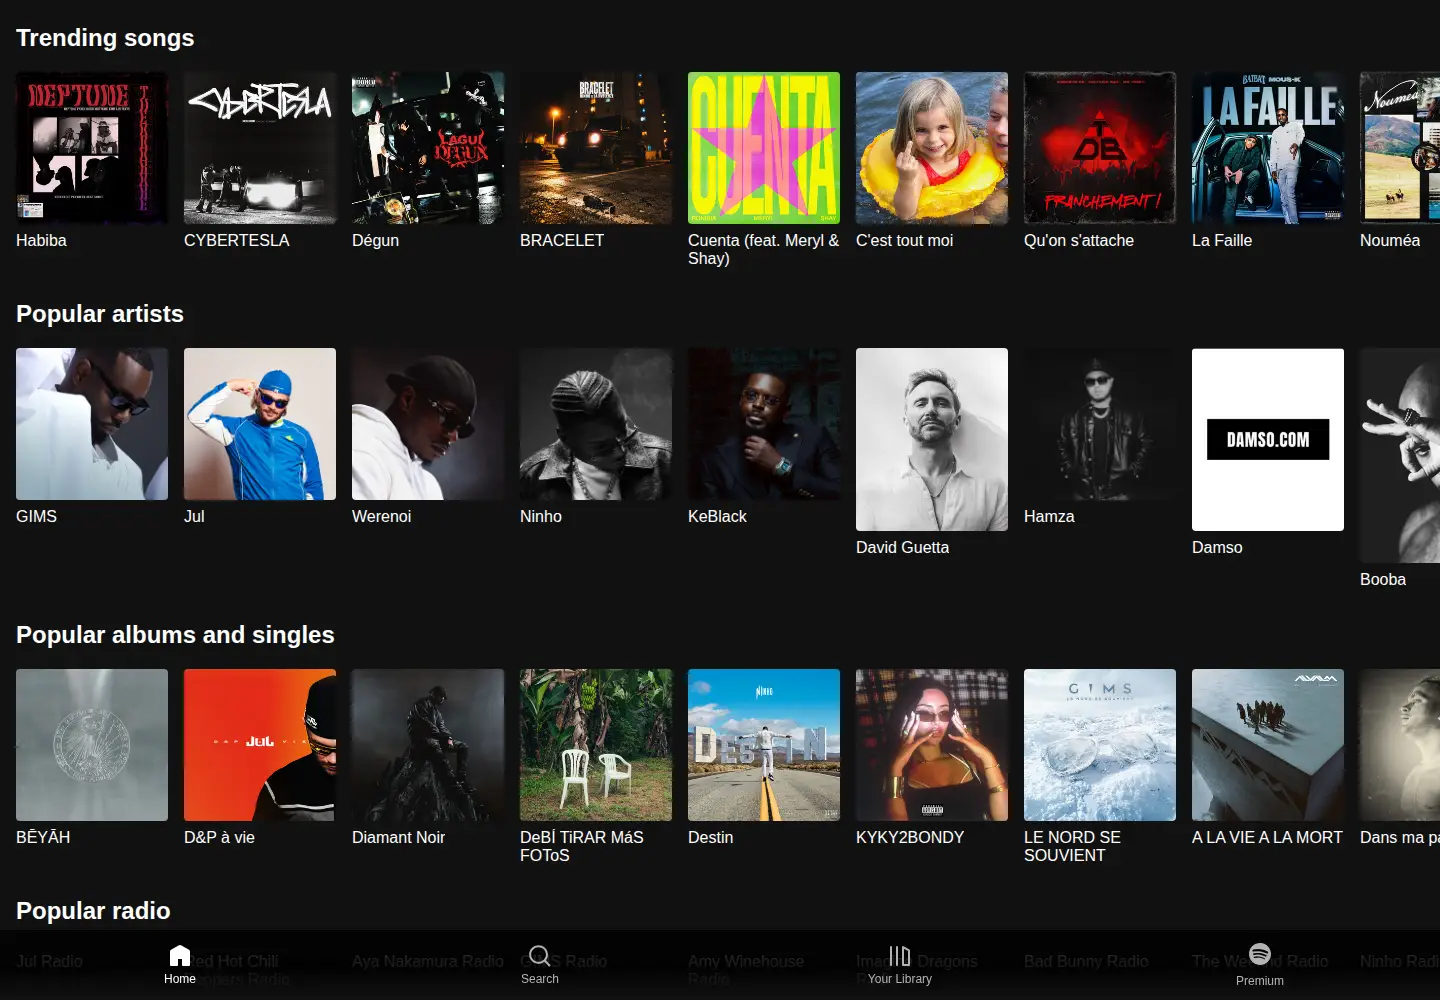
Task: Open the D&P à vie album cover
Action: click(260, 745)
